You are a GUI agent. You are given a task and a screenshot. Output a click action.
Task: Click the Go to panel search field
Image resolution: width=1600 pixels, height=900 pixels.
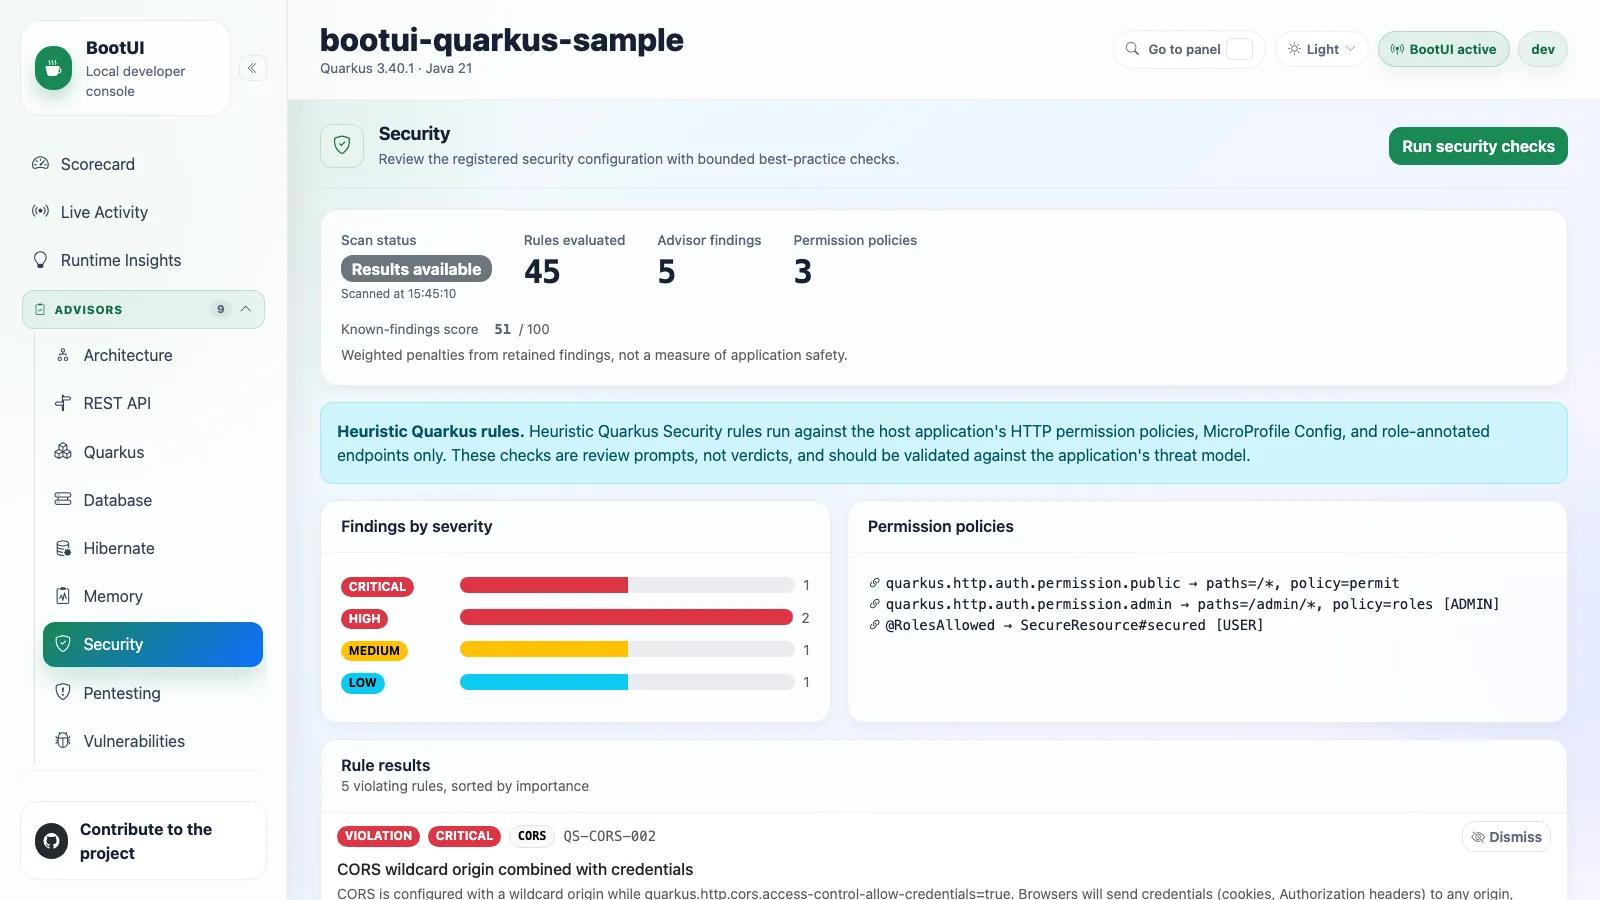1189,49
